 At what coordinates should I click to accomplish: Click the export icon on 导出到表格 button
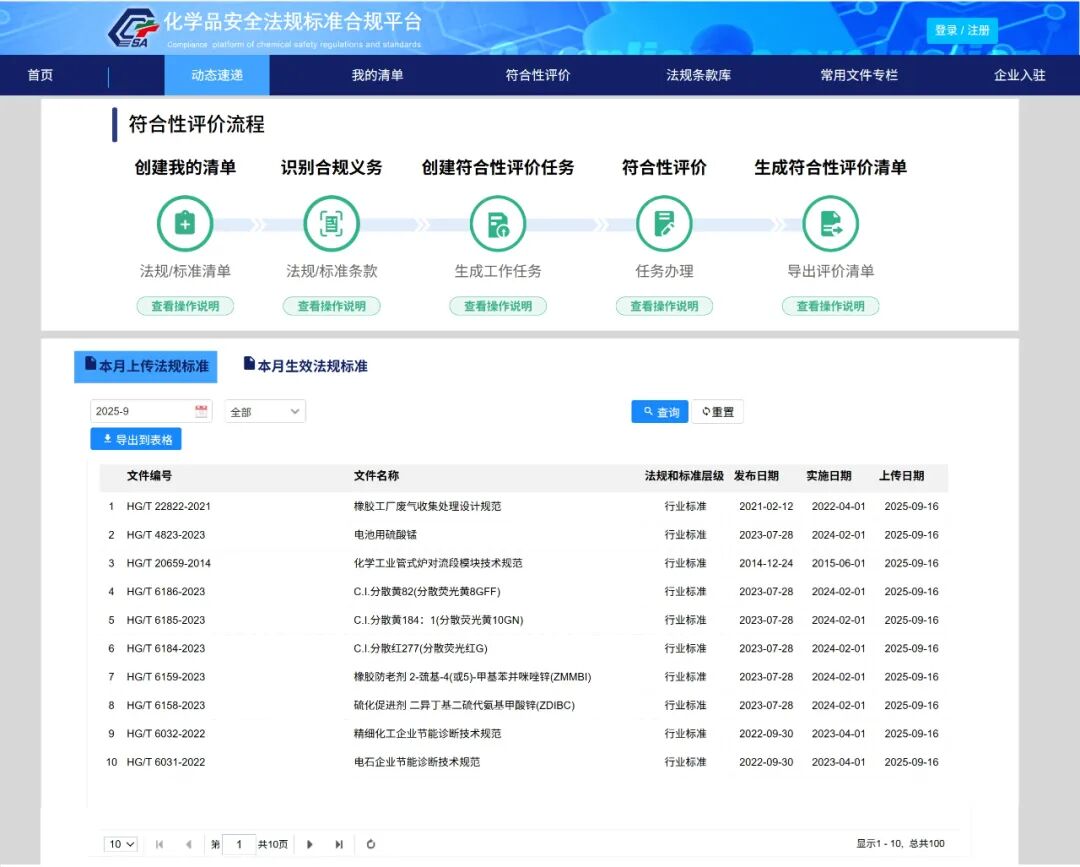pyautogui.click(x=108, y=439)
